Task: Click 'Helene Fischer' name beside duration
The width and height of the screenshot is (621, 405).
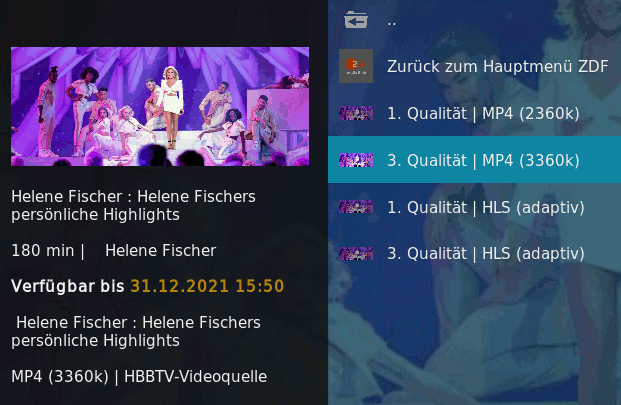Action: tap(160, 251)
